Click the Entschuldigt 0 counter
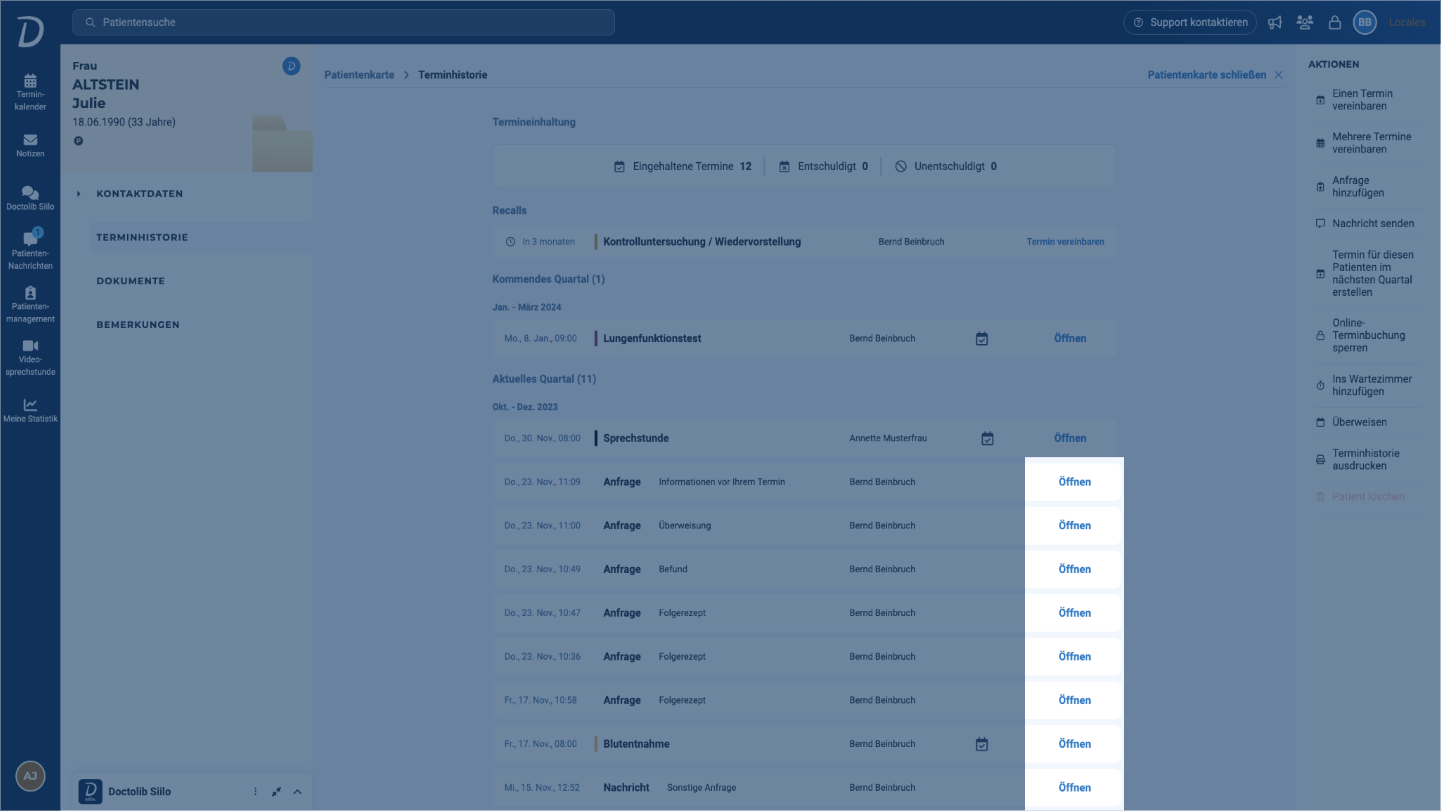 point(823,167)
